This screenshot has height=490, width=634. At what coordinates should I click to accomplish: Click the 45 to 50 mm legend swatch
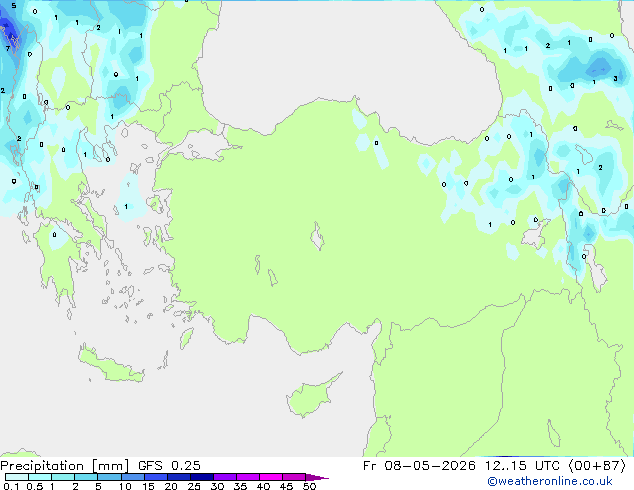point(294,477)
